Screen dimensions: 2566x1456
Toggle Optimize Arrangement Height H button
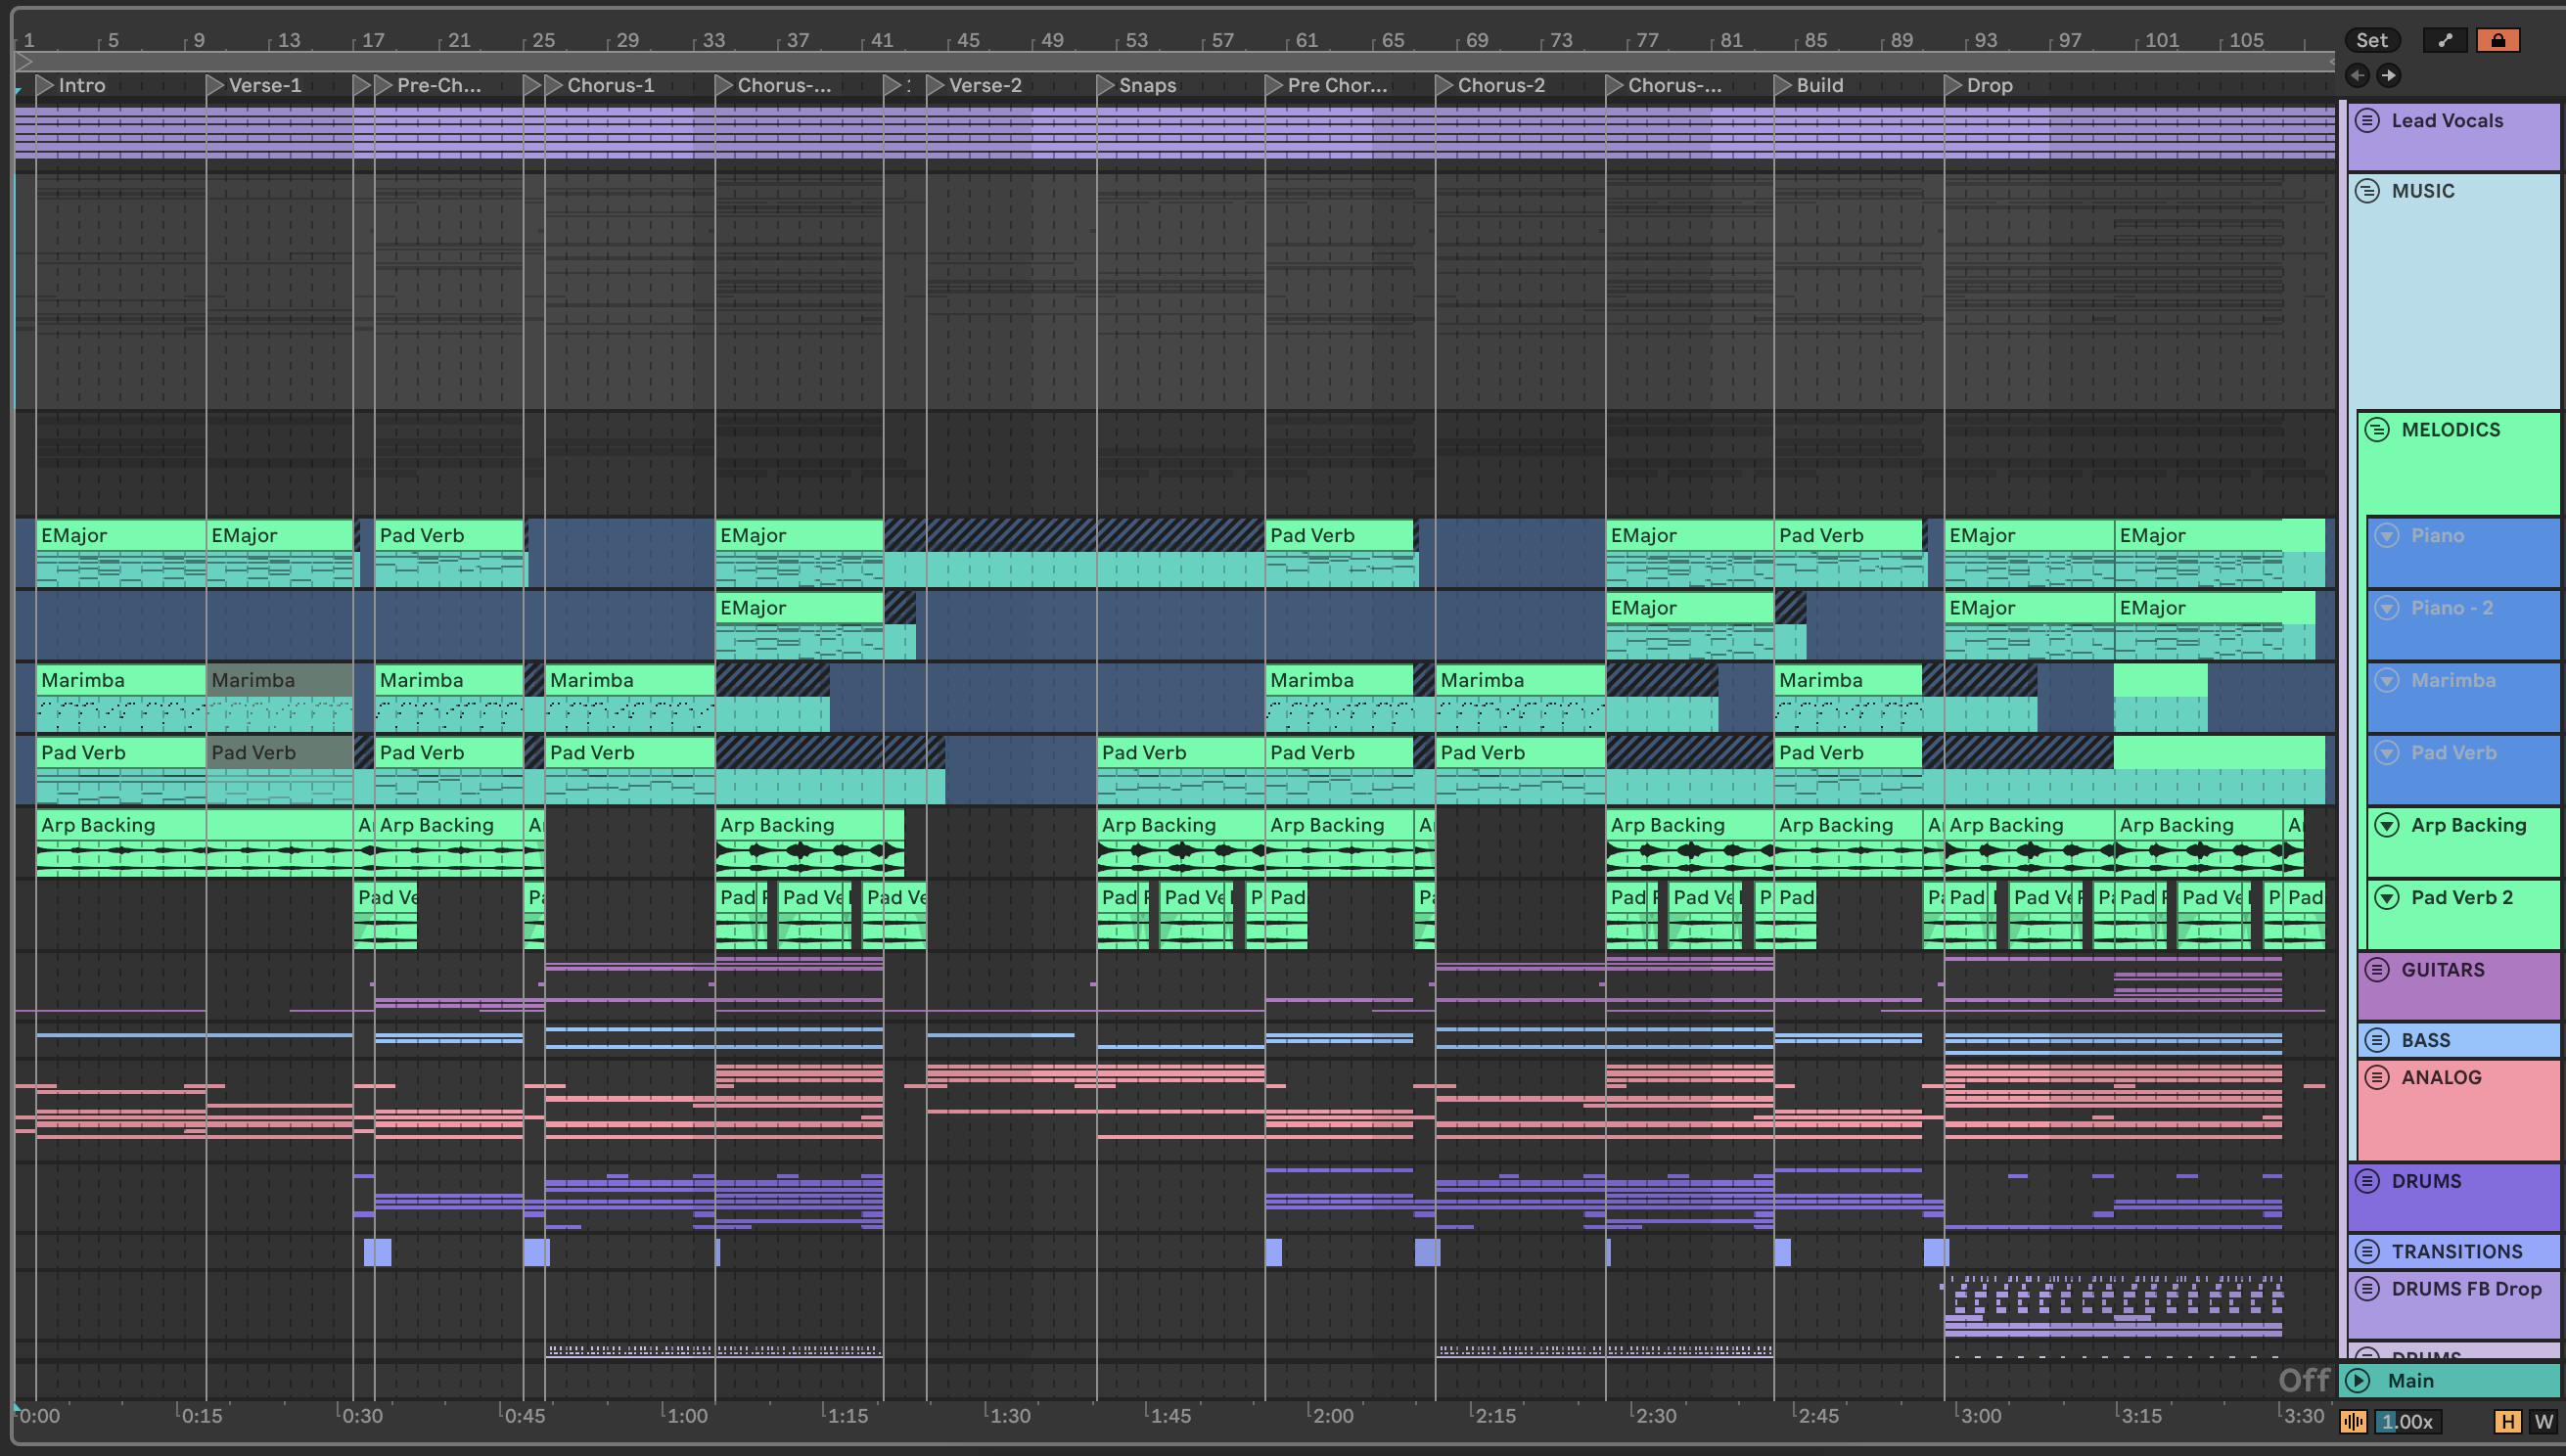2508,1421
